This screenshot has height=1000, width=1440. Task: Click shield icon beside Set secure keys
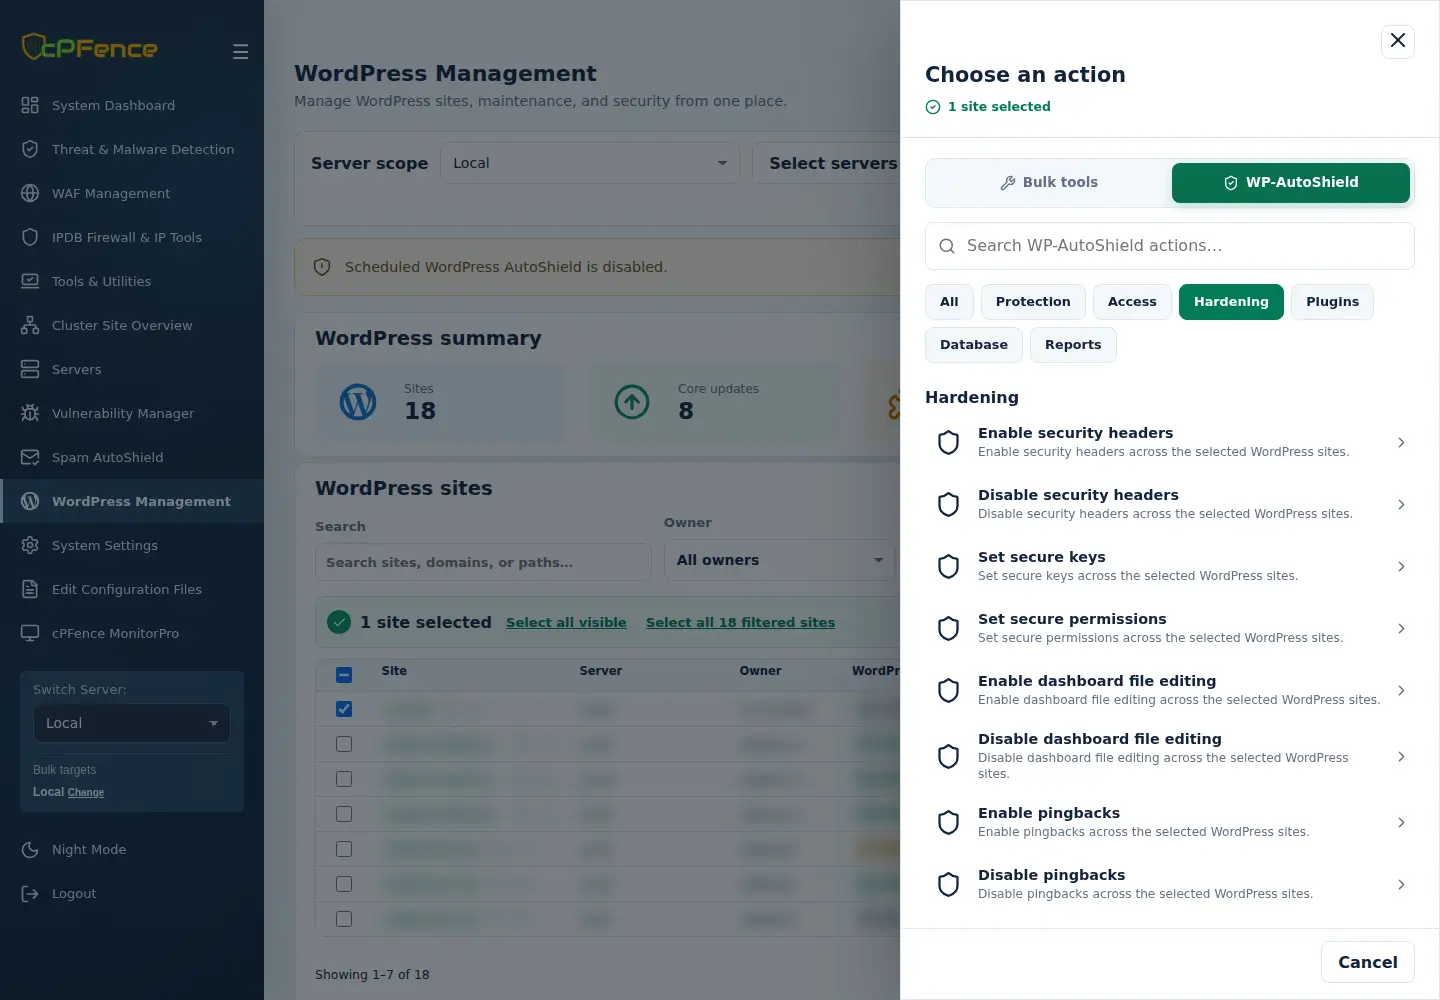(948, 566)
